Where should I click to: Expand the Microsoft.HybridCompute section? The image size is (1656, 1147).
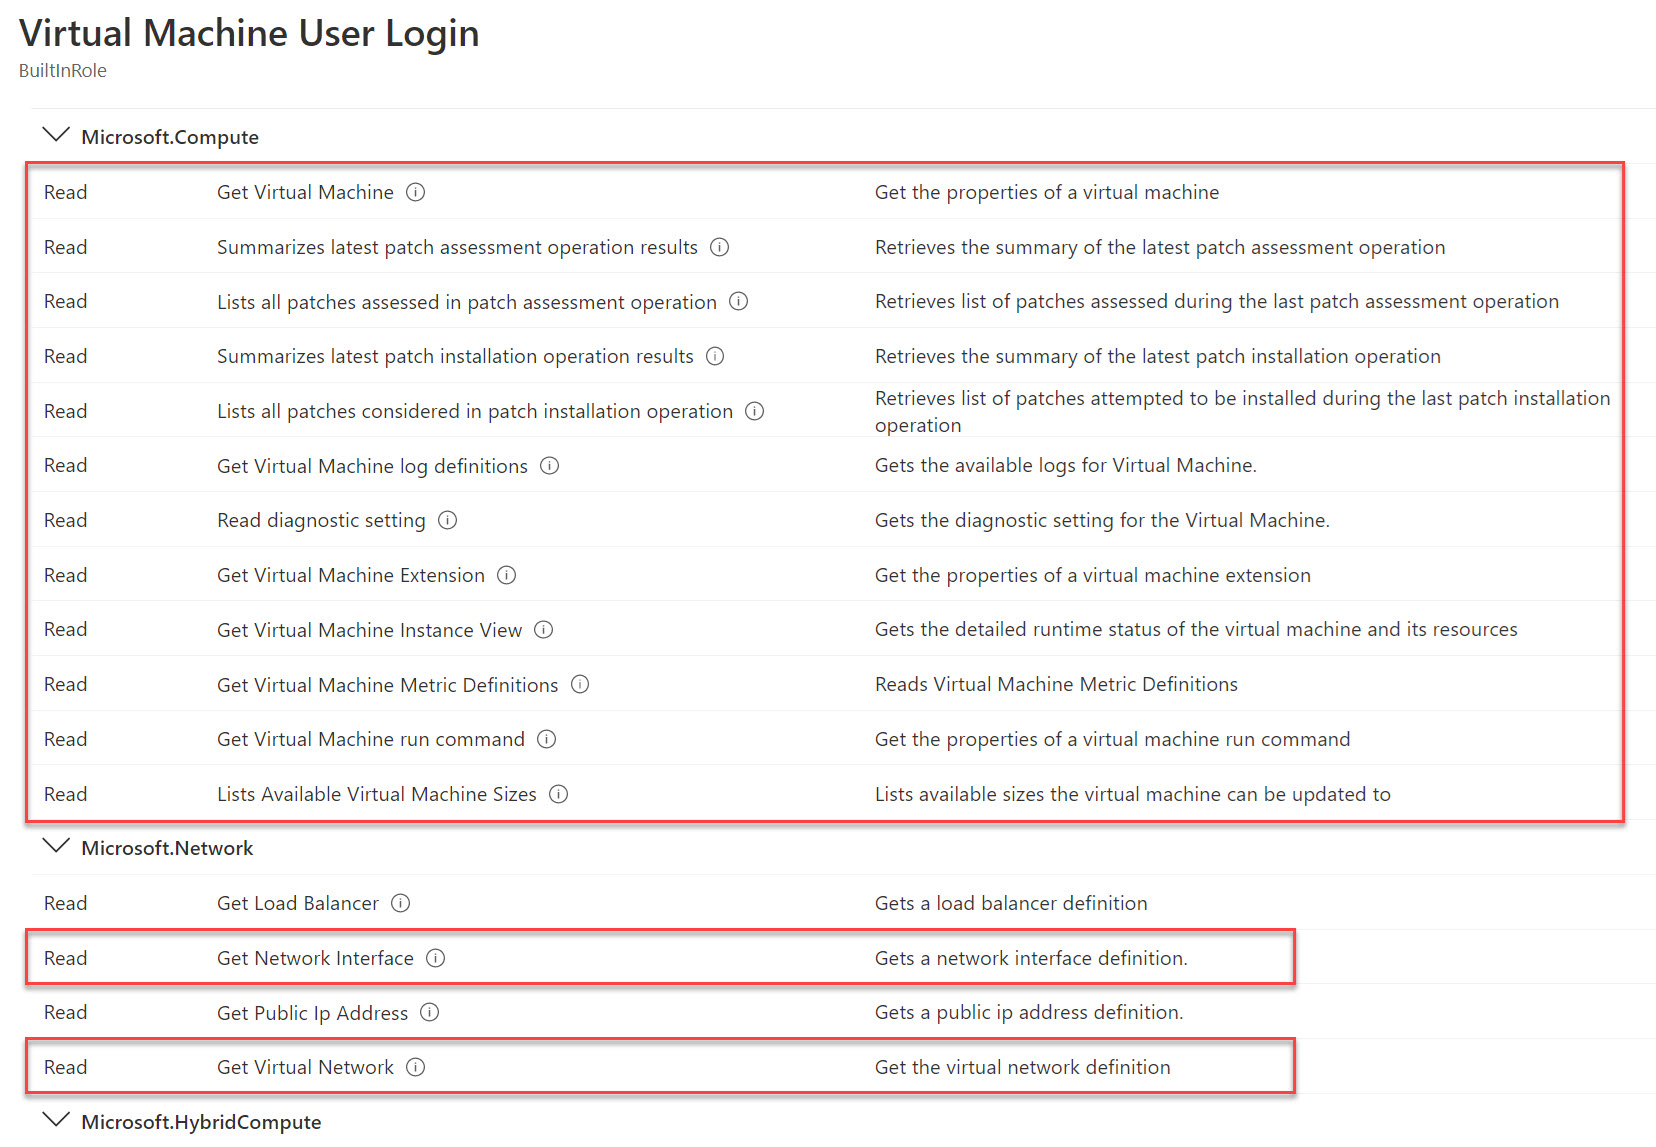coord(56,1121)
